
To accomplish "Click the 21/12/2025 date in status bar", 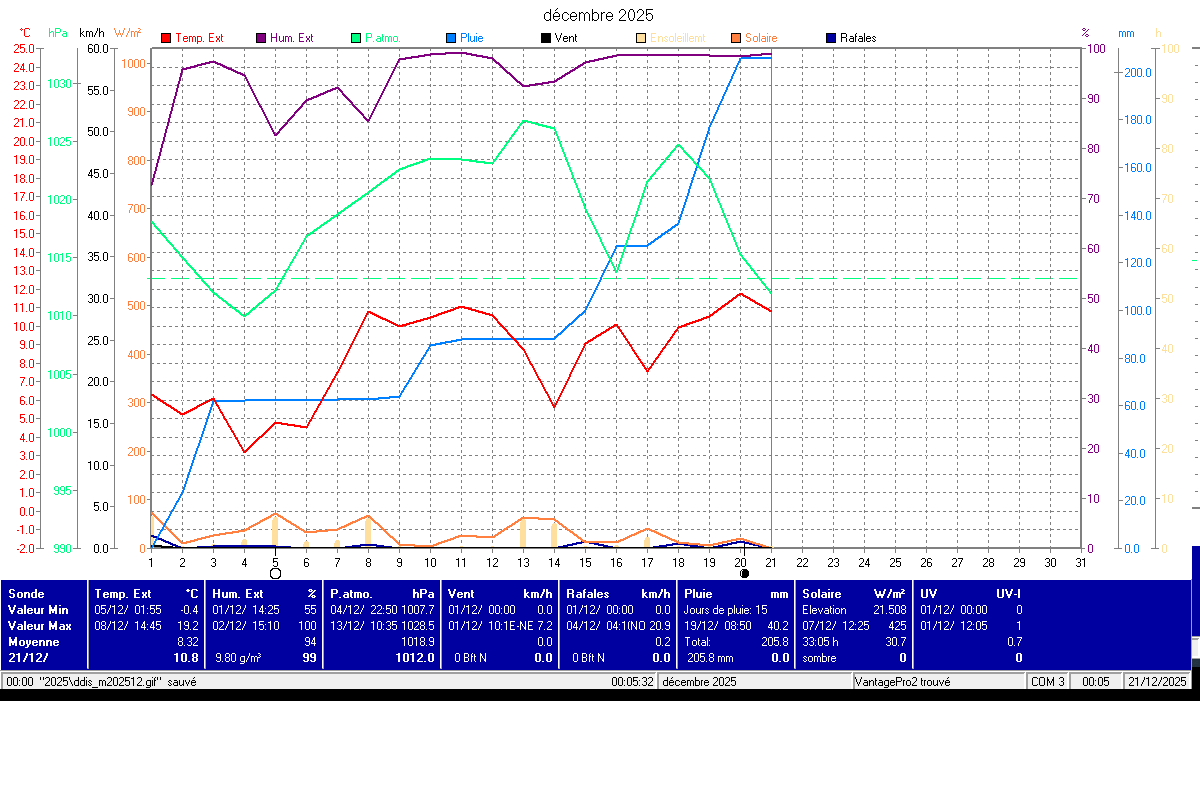I will click(x=1158, y=682).
